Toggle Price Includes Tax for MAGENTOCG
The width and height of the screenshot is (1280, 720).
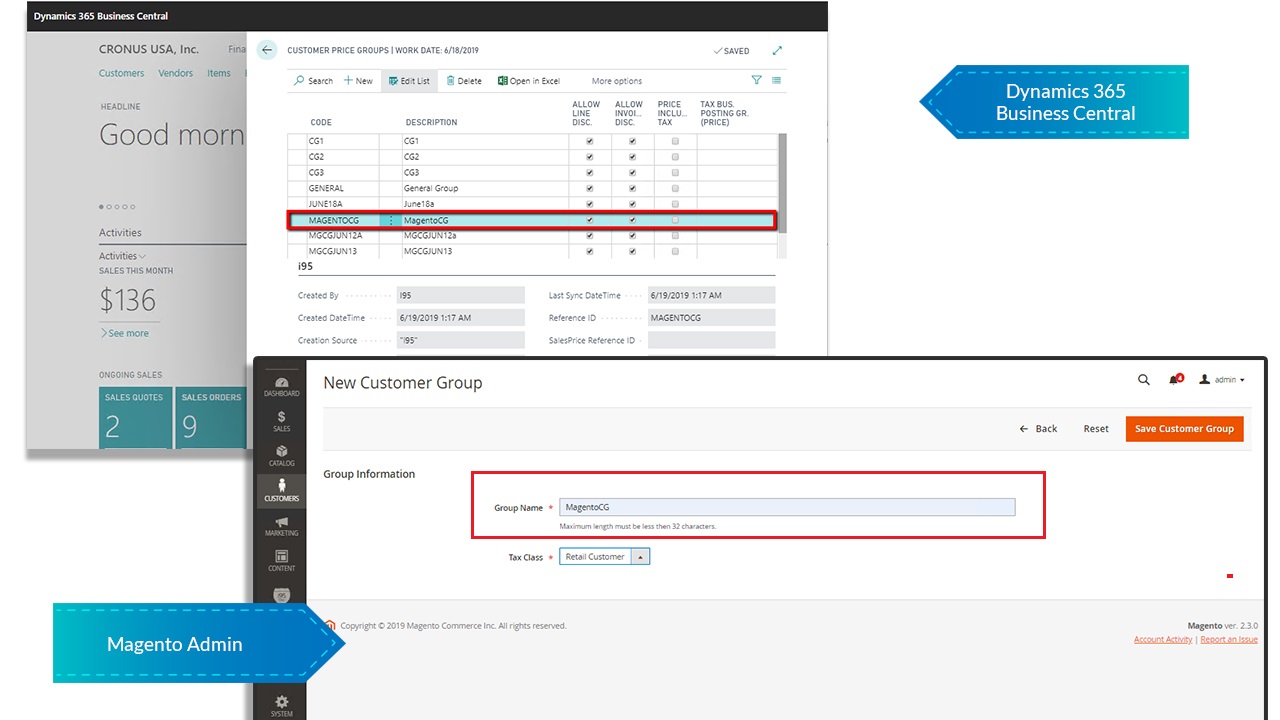(x=675, y=220)
